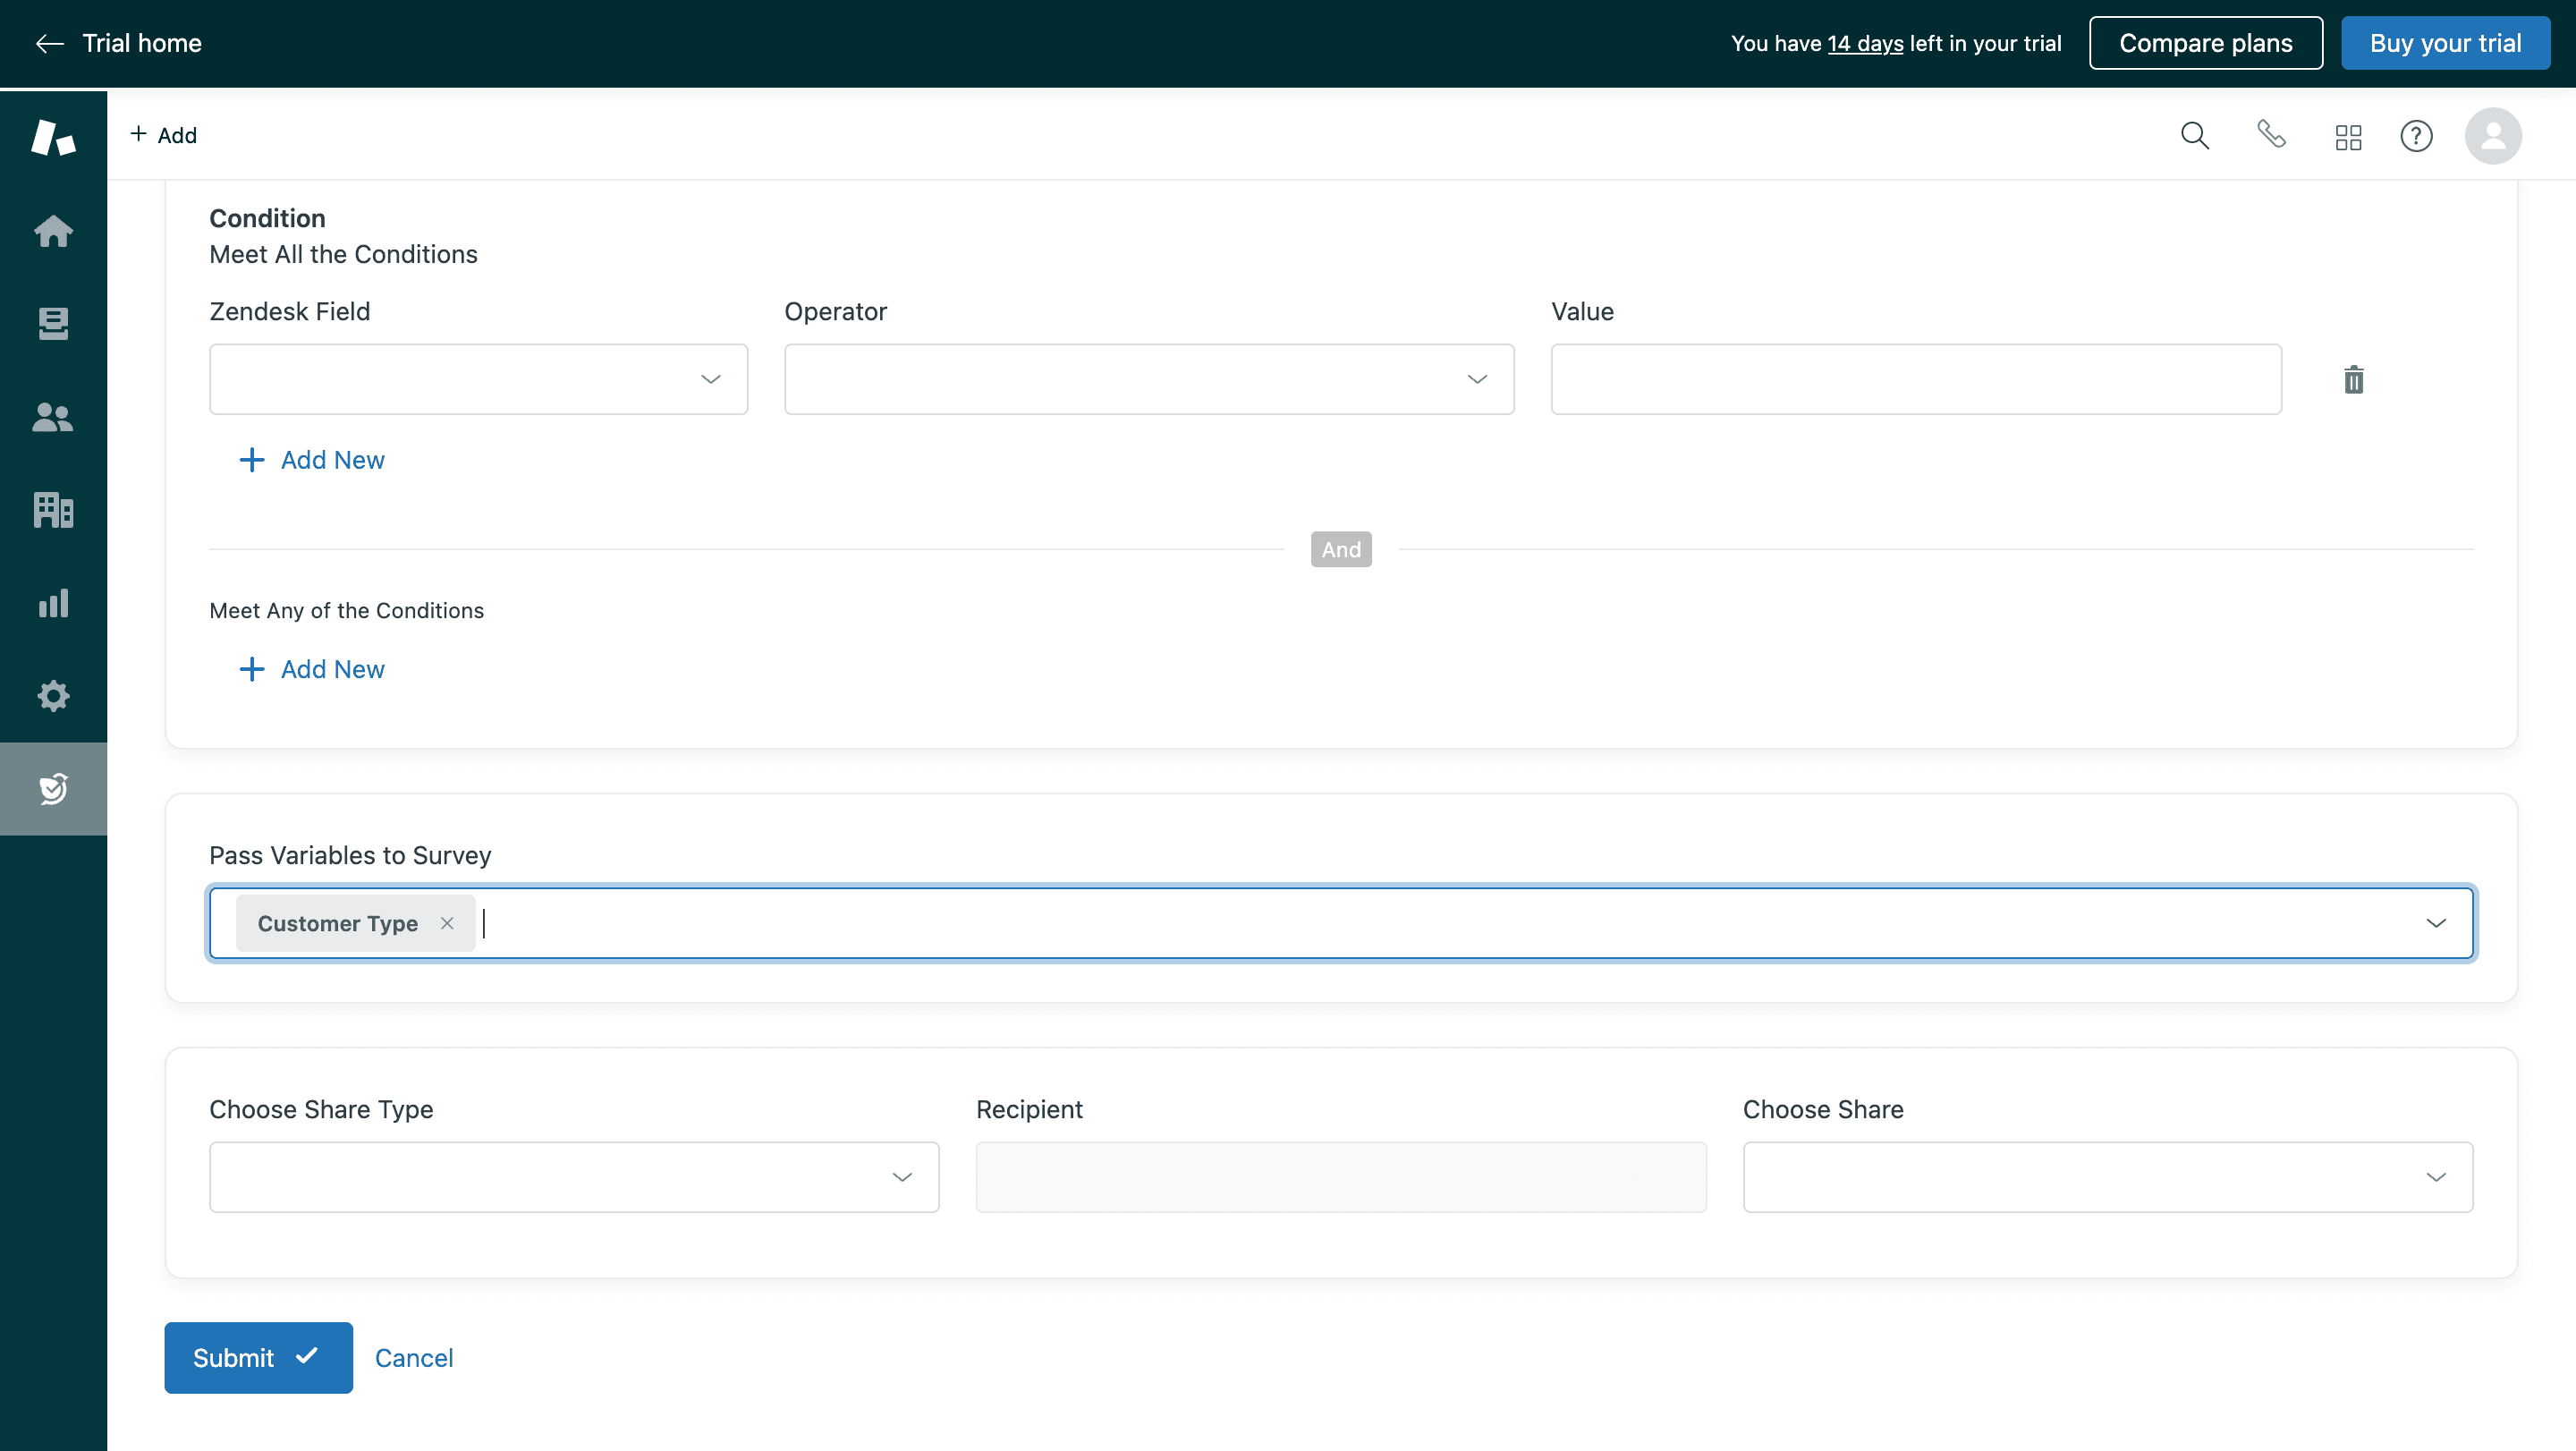Open the Choose Share Type dropdown
Viewport: 2576px width, 1451px height.
[x=573, y=1177]
